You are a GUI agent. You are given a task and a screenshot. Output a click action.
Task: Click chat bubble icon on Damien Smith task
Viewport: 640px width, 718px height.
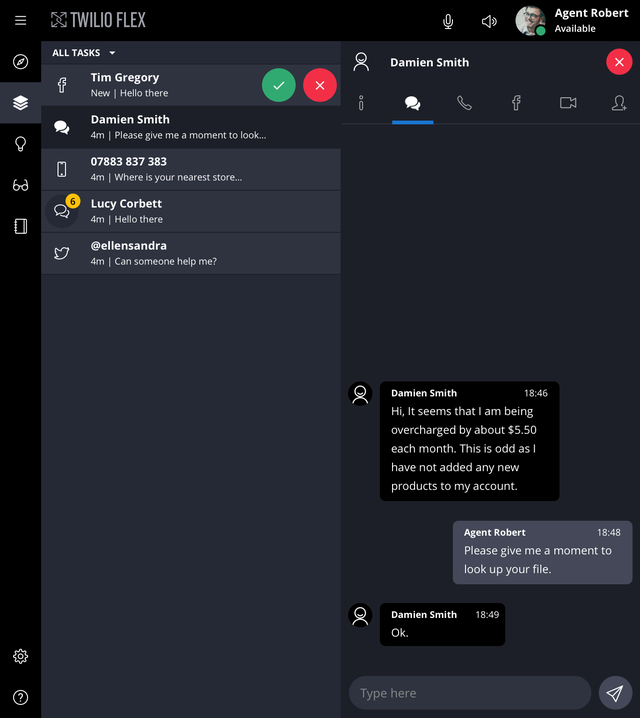pyautogui.click(x=62, y=127)
